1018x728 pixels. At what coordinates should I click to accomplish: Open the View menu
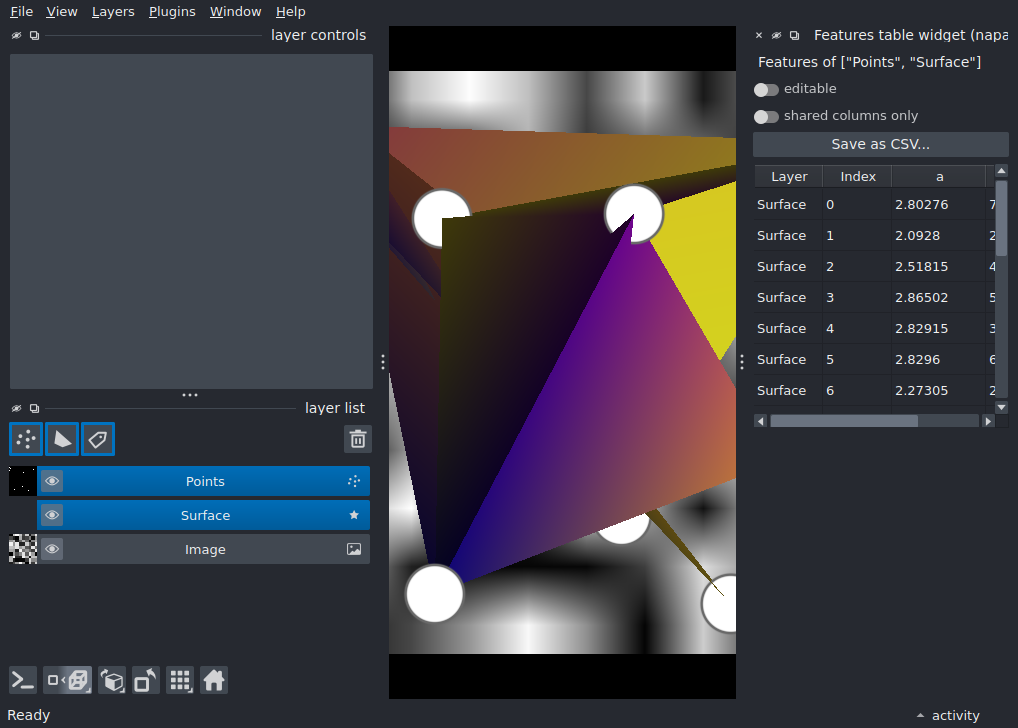coord(62,12)
